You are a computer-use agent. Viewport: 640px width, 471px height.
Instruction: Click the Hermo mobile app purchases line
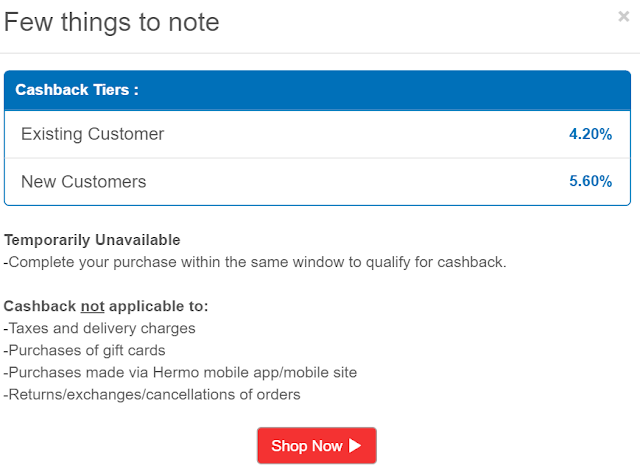tap(180, 372)
